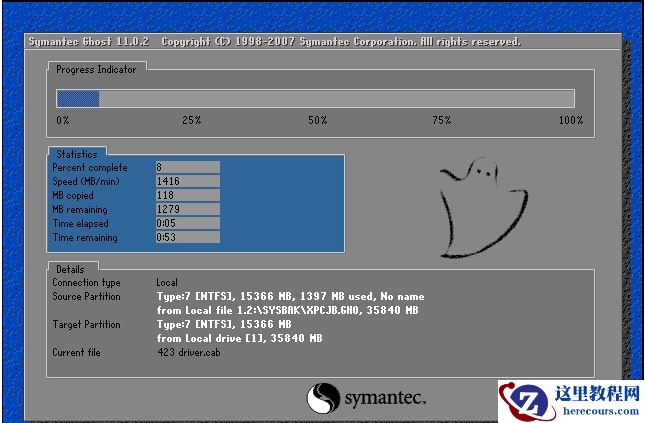Click the target Type:7 [NTFS], 15366 MB line

[x=224, y=324]
